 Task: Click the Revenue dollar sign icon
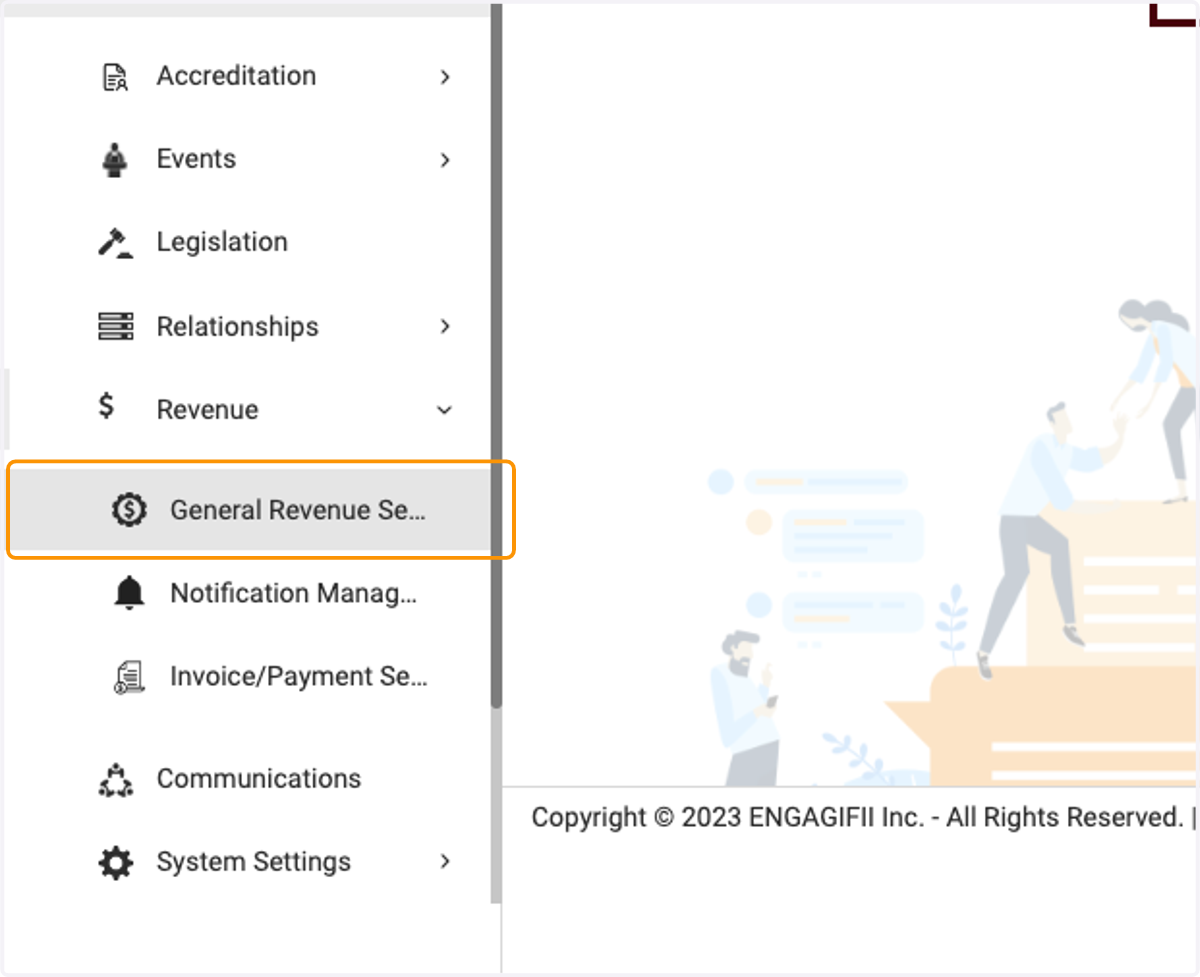(x=106, y=406)
